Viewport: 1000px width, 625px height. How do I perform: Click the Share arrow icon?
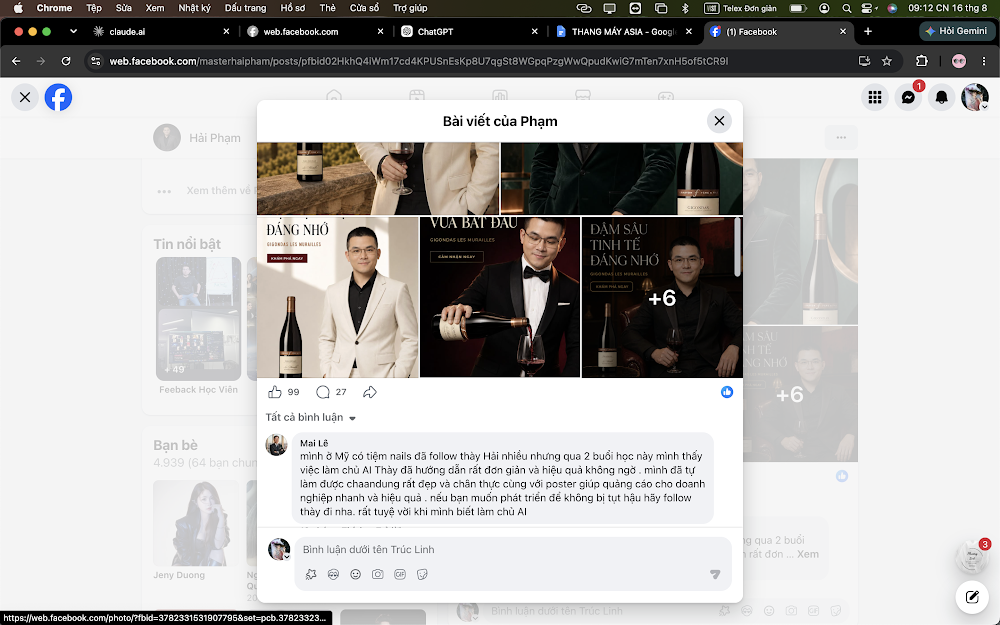click(370, 392)
